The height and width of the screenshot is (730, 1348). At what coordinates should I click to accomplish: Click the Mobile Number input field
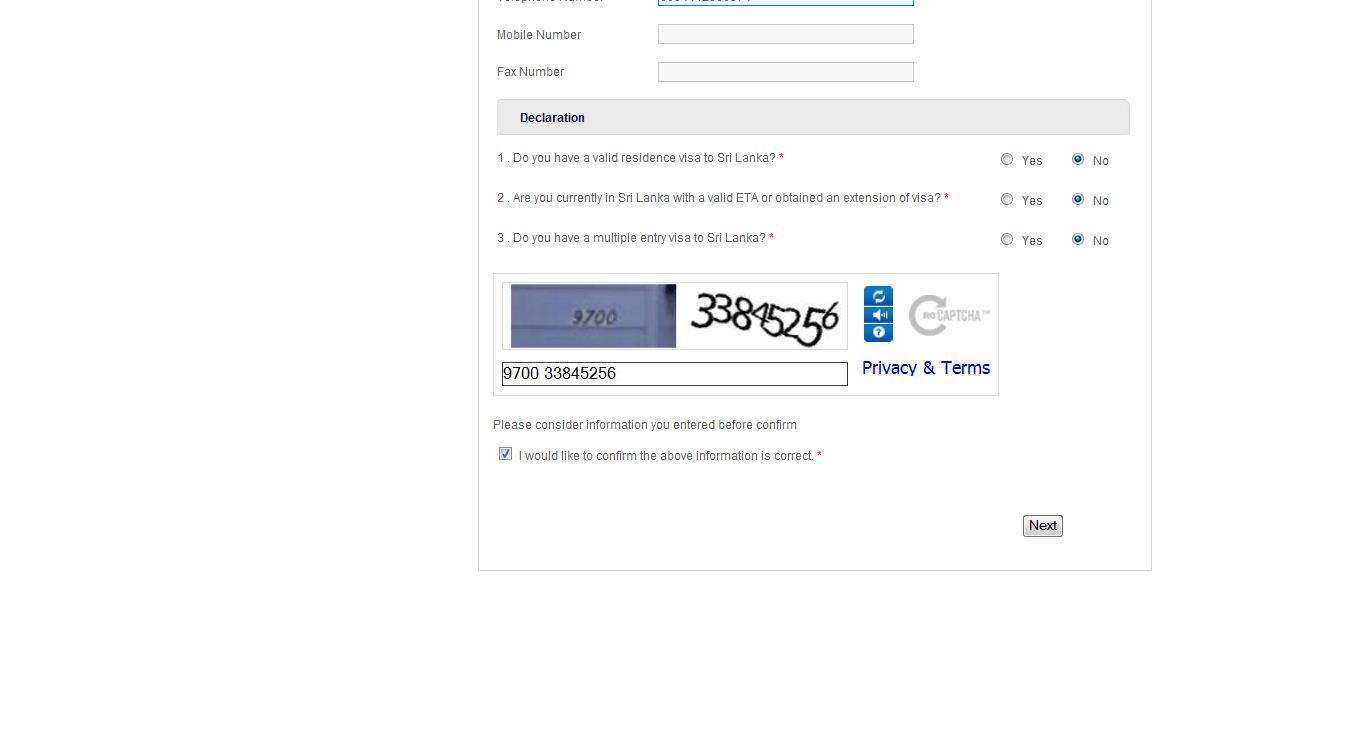tap(786, 34)
